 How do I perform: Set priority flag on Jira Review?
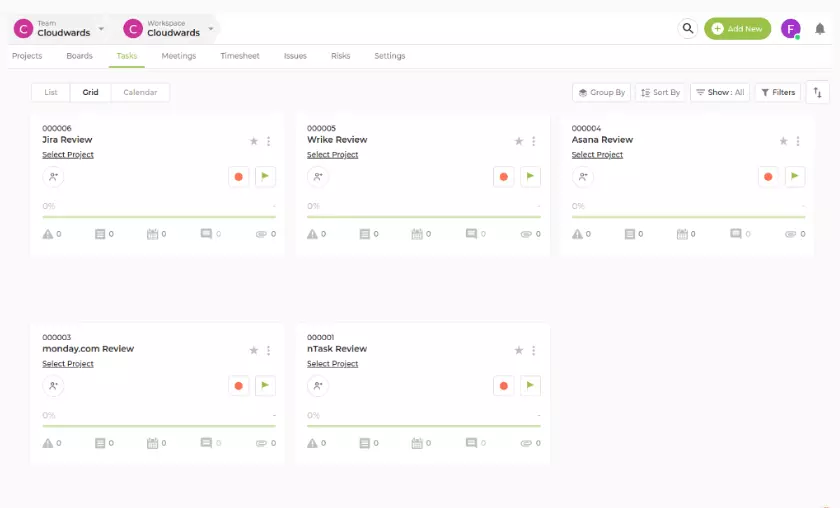265,176
